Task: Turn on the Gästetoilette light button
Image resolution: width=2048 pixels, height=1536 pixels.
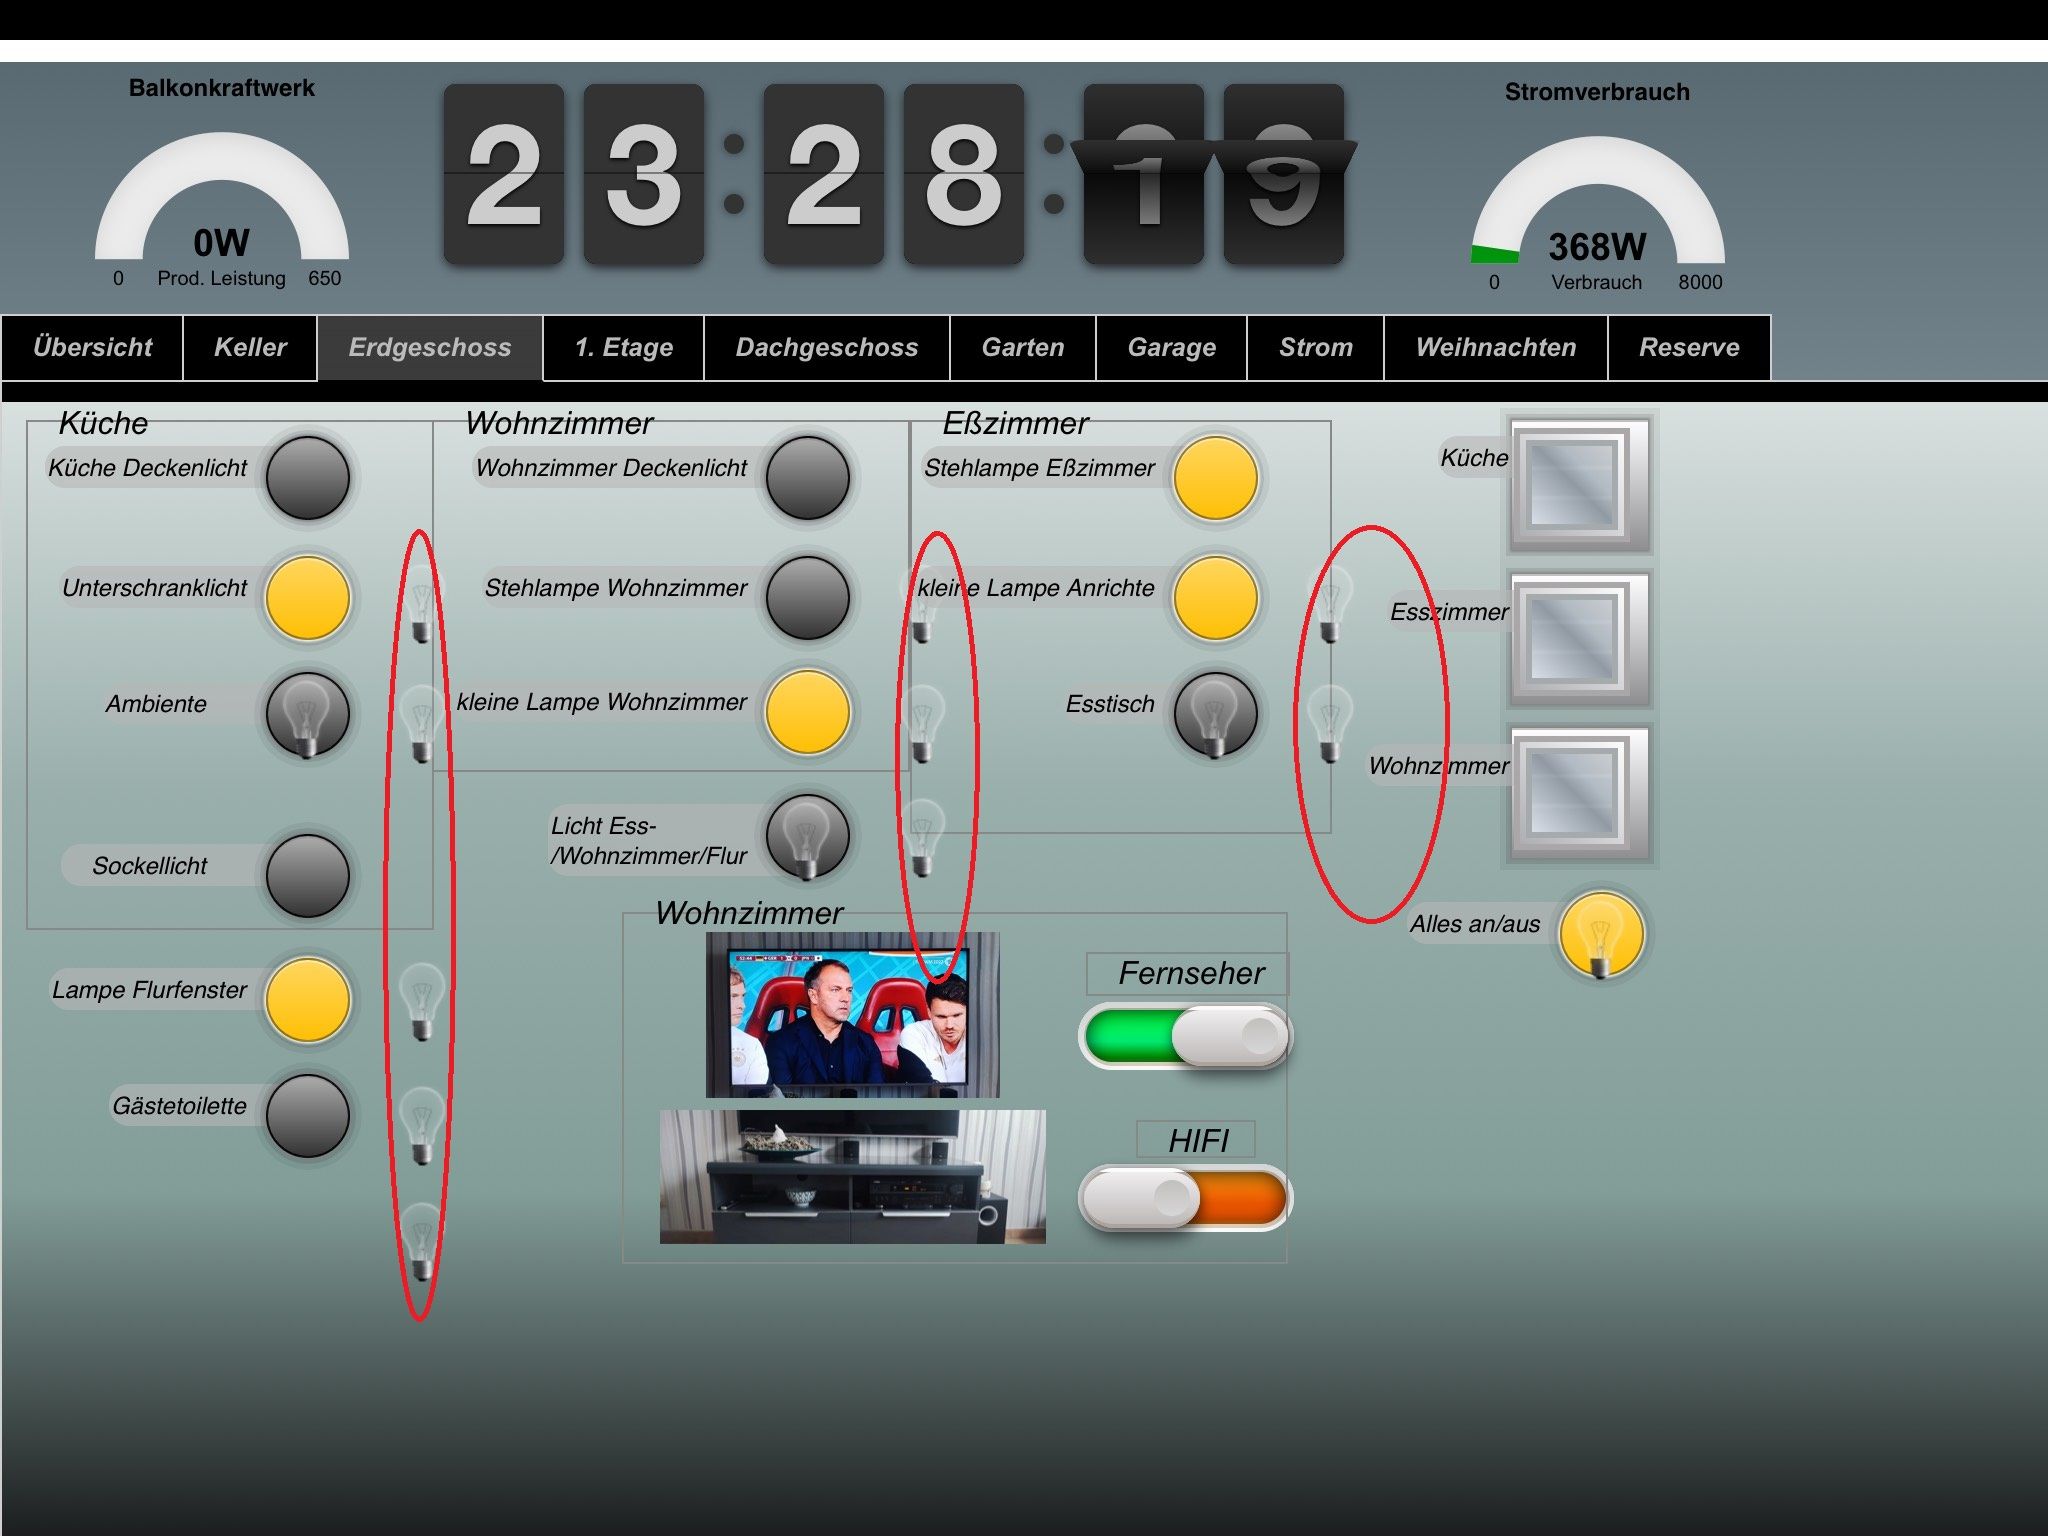Action: pos(307,1115)
